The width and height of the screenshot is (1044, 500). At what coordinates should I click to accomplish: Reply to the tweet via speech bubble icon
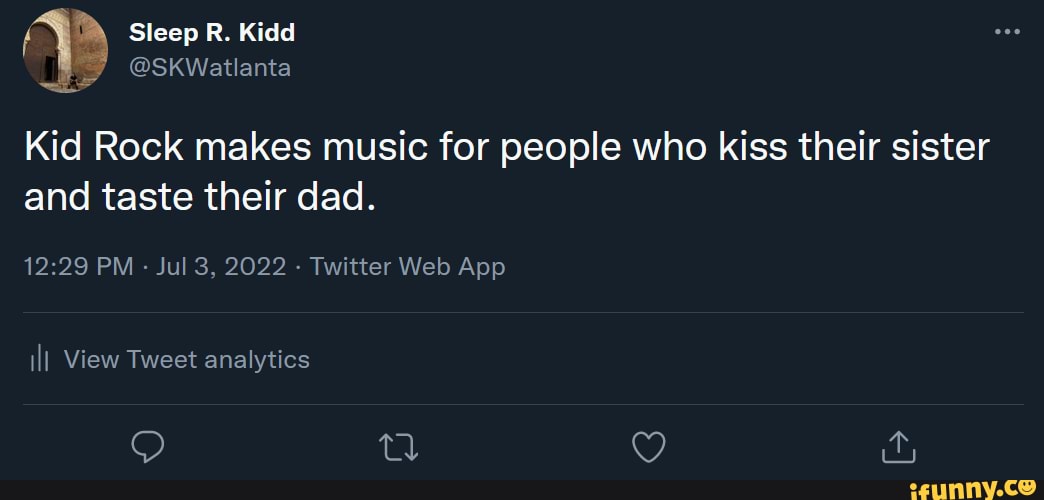click(147, 447)
